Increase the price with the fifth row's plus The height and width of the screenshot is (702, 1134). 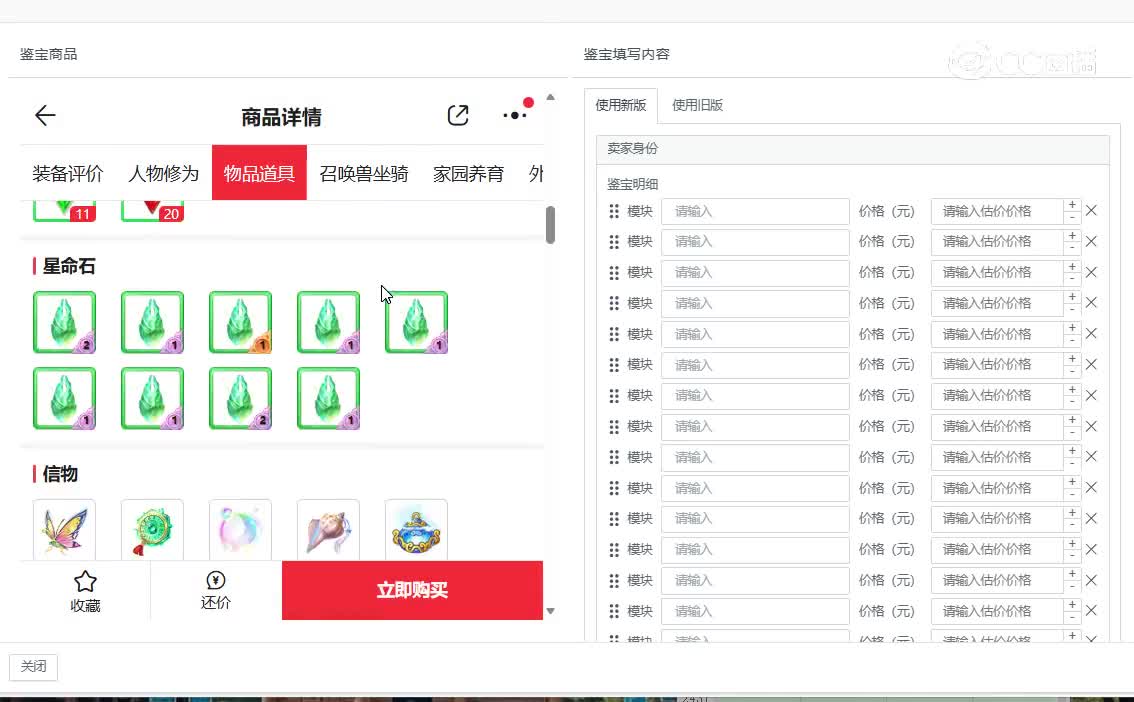pos(1073,328)
